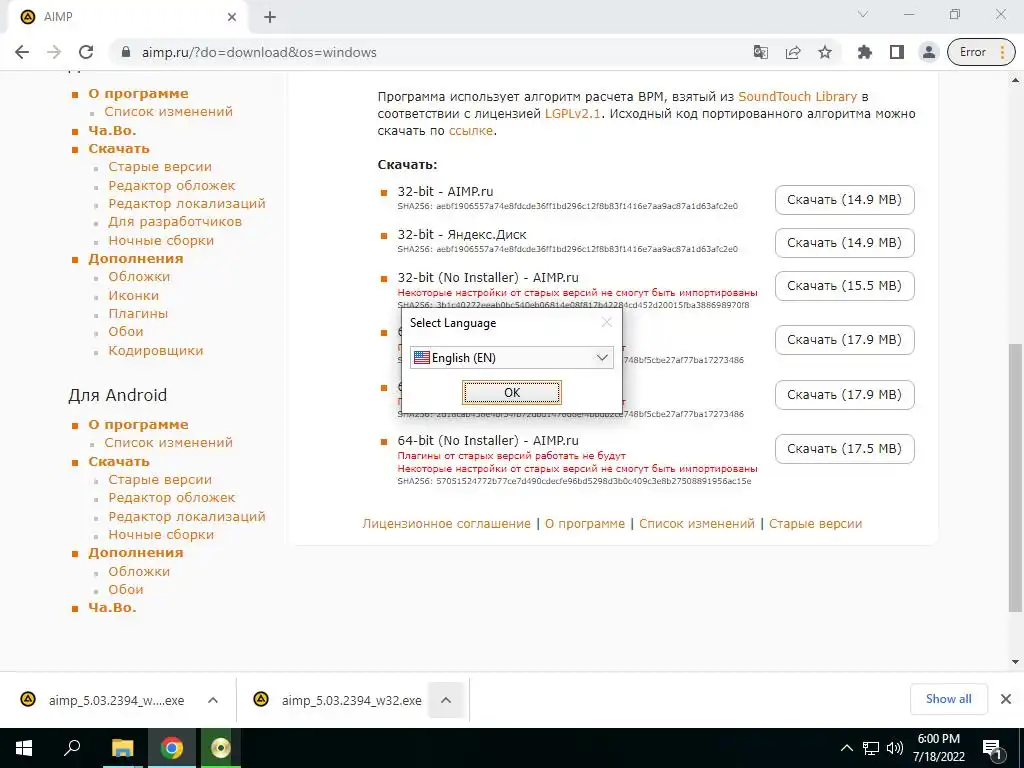Click the scrollbar down arrow

click(1015, 662)
